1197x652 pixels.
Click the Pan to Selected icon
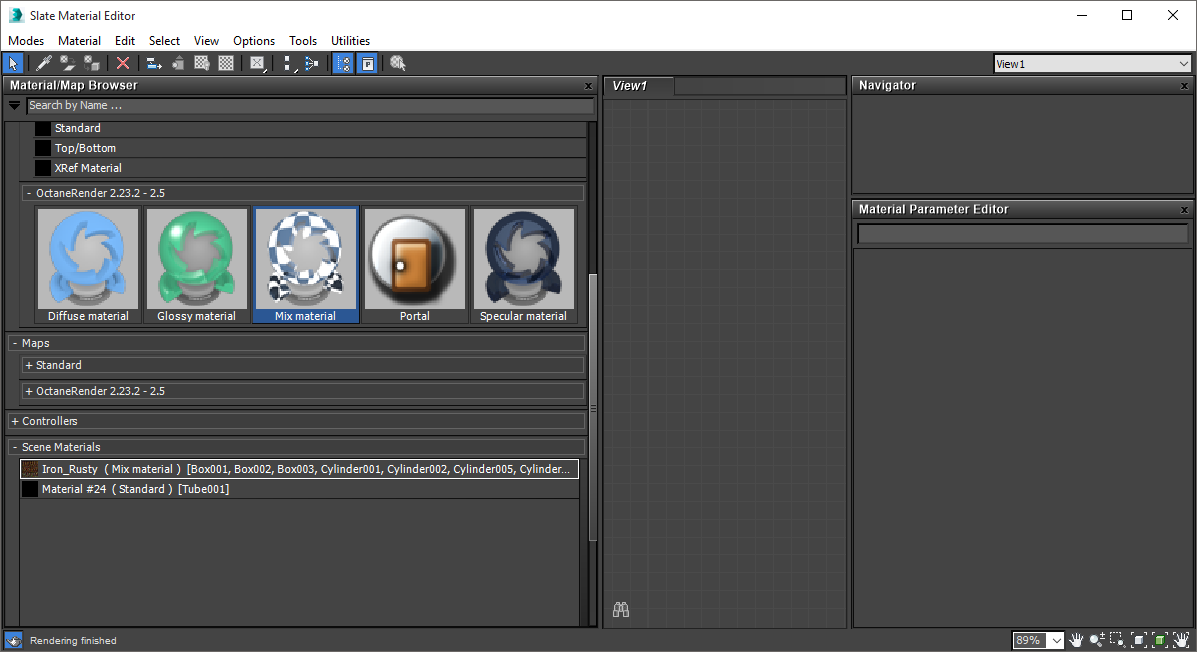[1182, 640]
